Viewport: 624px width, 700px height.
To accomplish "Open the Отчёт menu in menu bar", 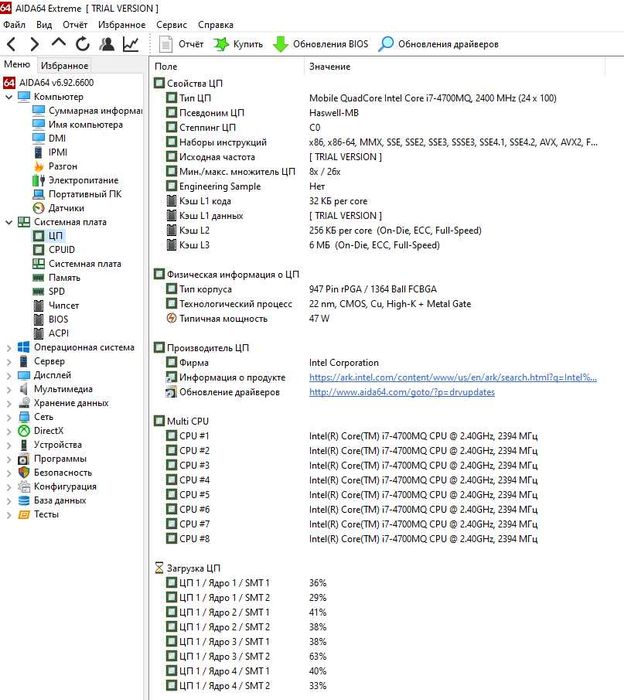I will click(x=75, y=25).
